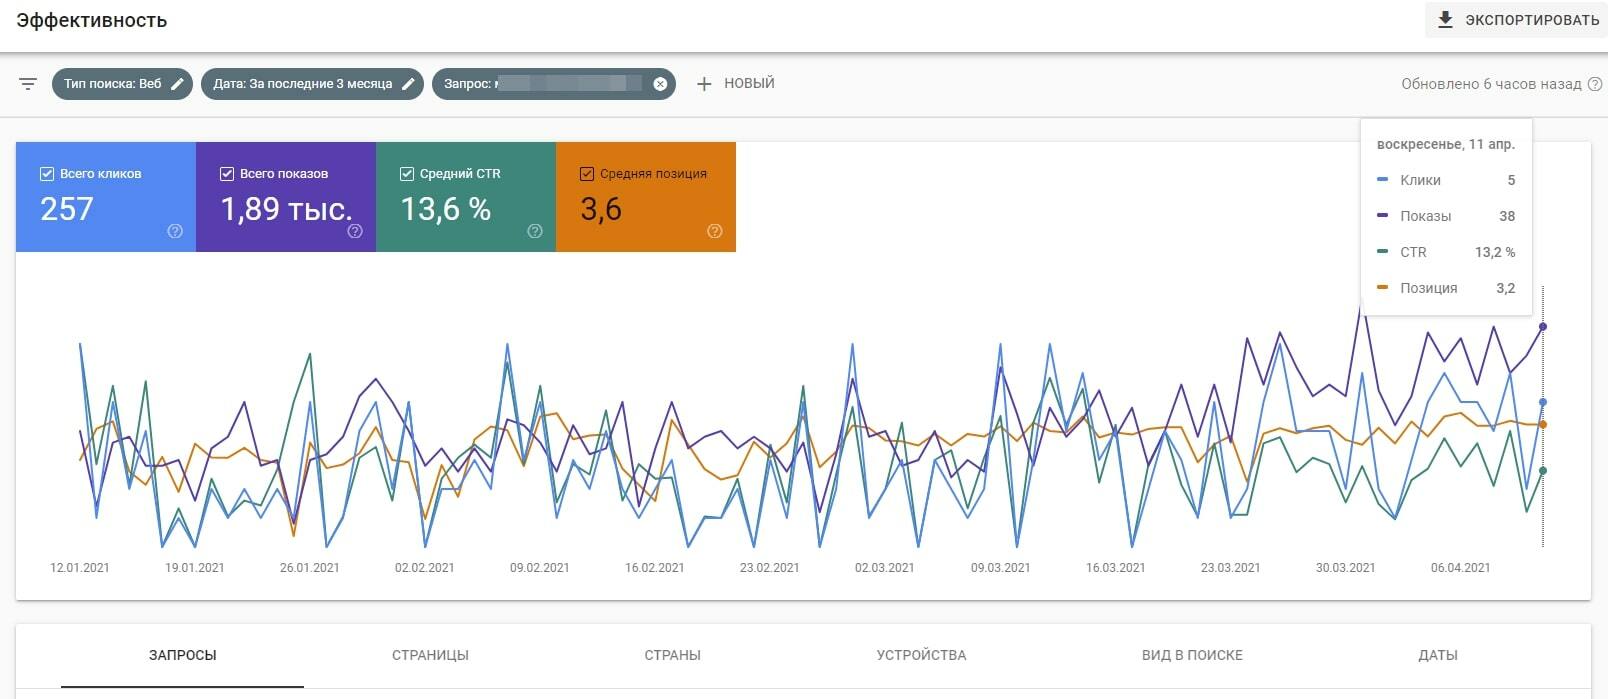Switch to the Страницы tab
Image resolution: width=1608 pixels, height=699 pixels.
pyautogui.click(x=430, y=655)
